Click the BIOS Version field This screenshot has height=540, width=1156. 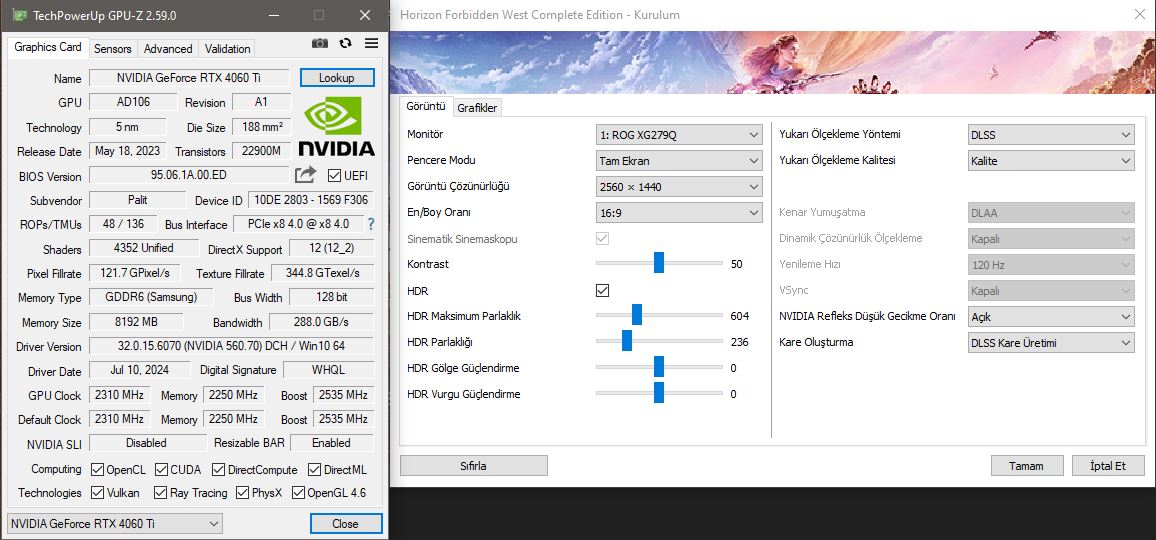click(x=189, y=176)
